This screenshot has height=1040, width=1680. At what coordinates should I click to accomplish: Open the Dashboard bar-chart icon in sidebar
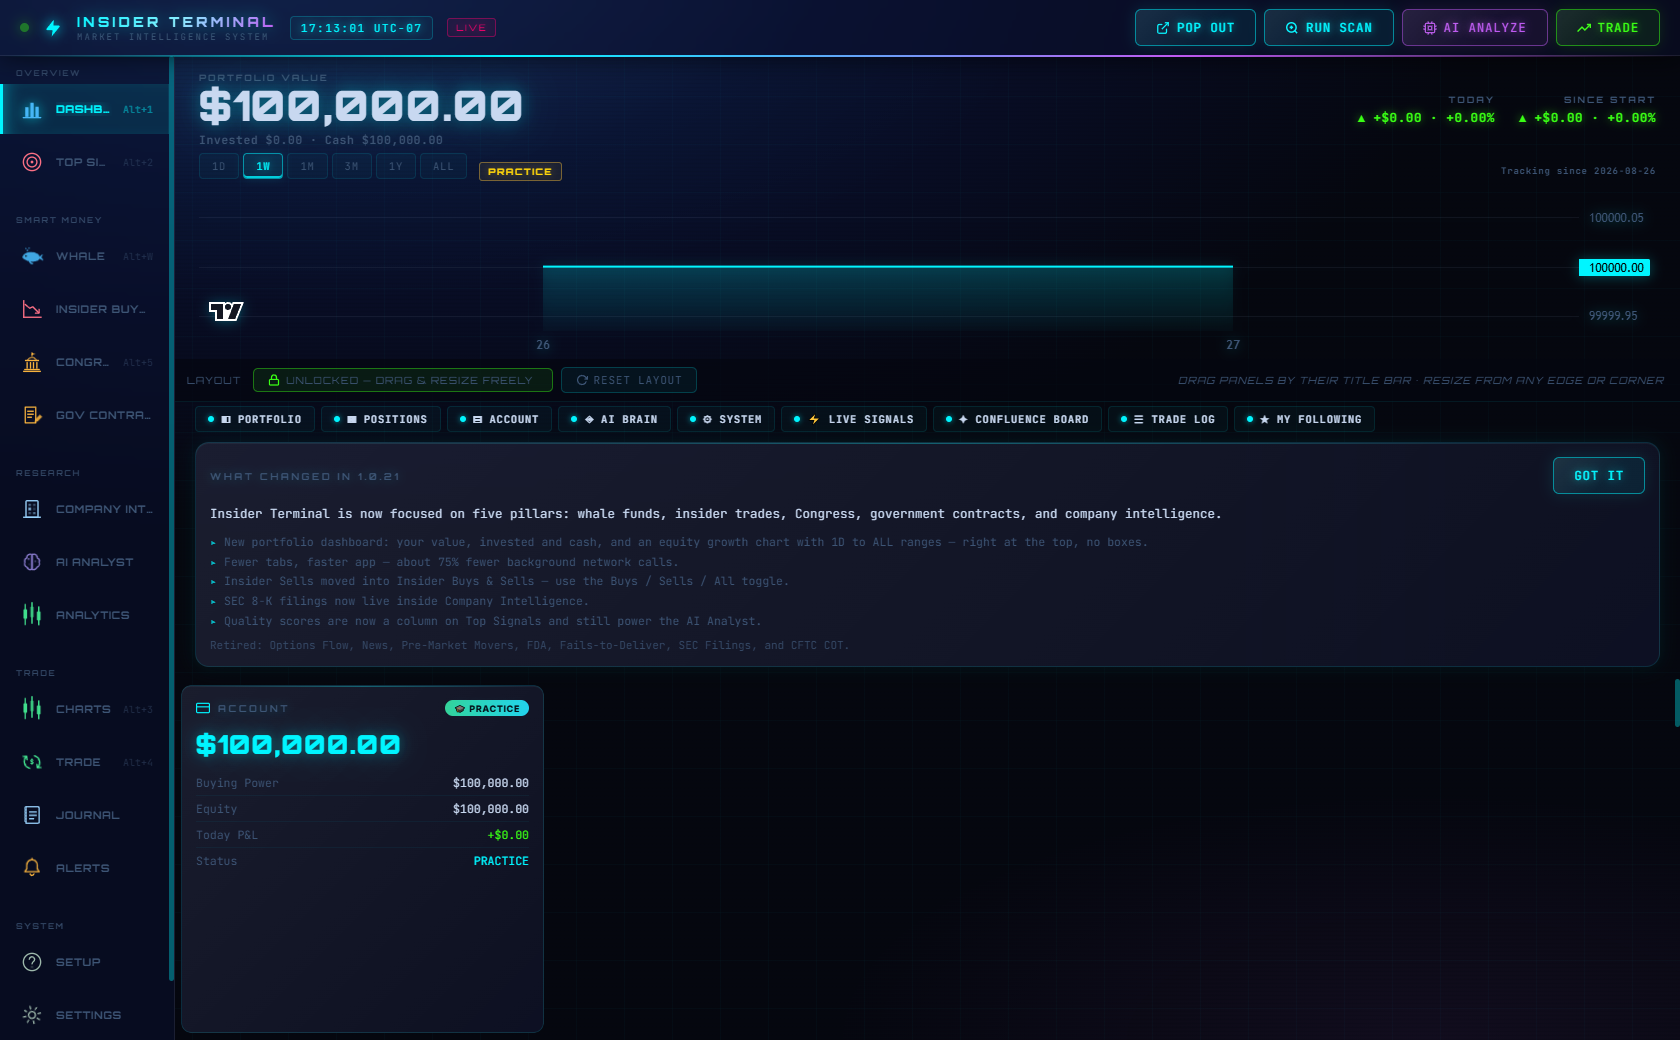tap(32, 109)
